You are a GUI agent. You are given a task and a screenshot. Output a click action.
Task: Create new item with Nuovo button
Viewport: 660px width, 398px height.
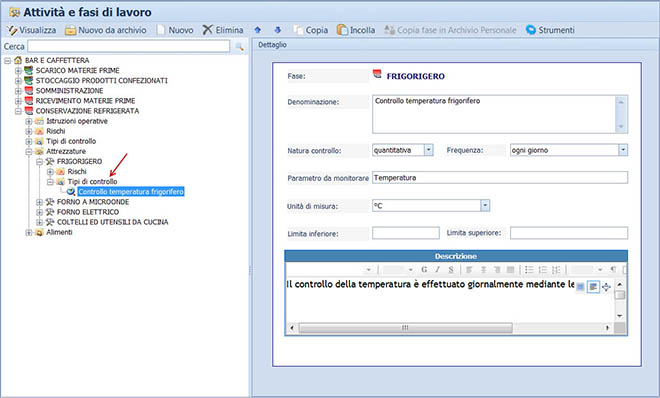point(175,30)
